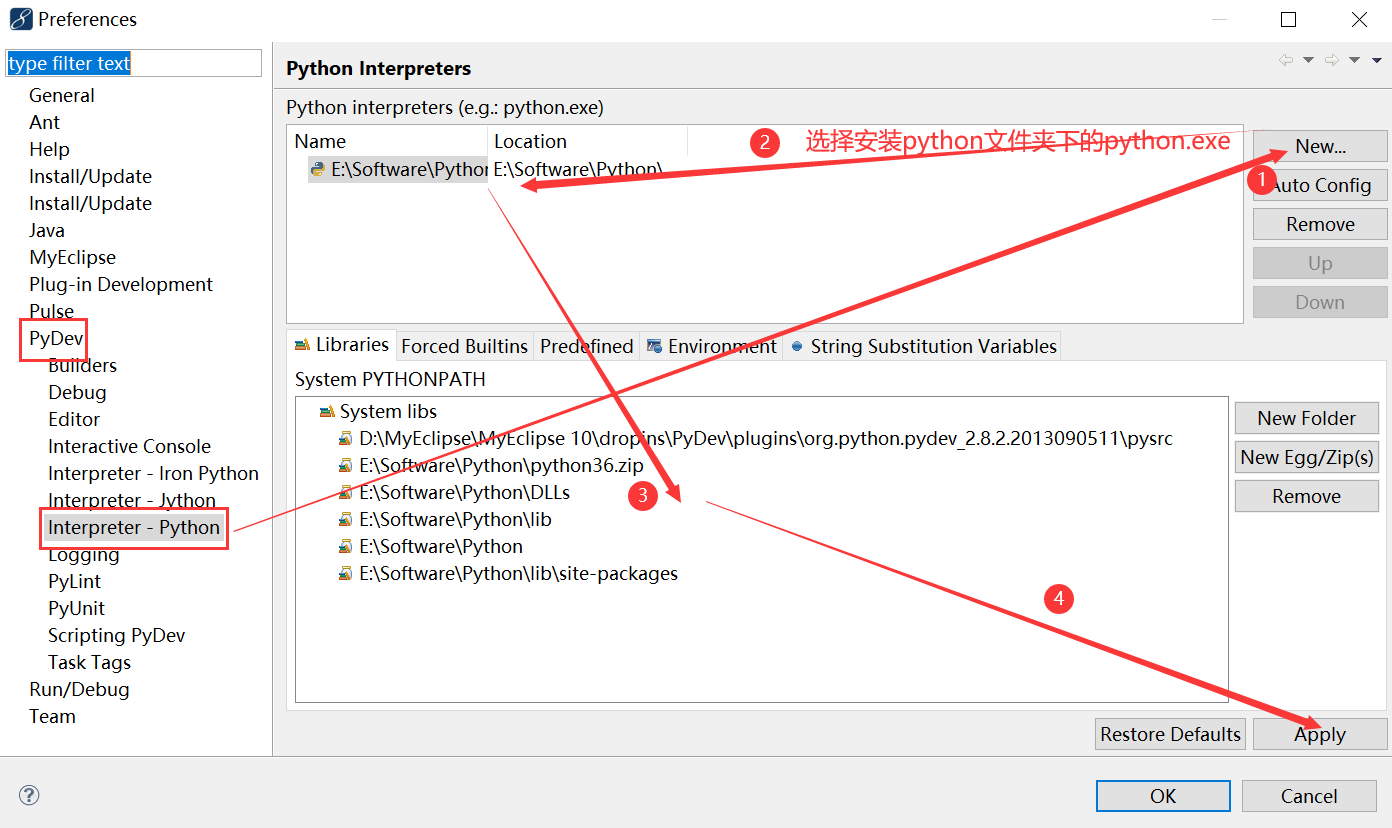Select MyEclipse preferences category
The height and width of the screenshot is (828, 1392).
click(72, 257)
